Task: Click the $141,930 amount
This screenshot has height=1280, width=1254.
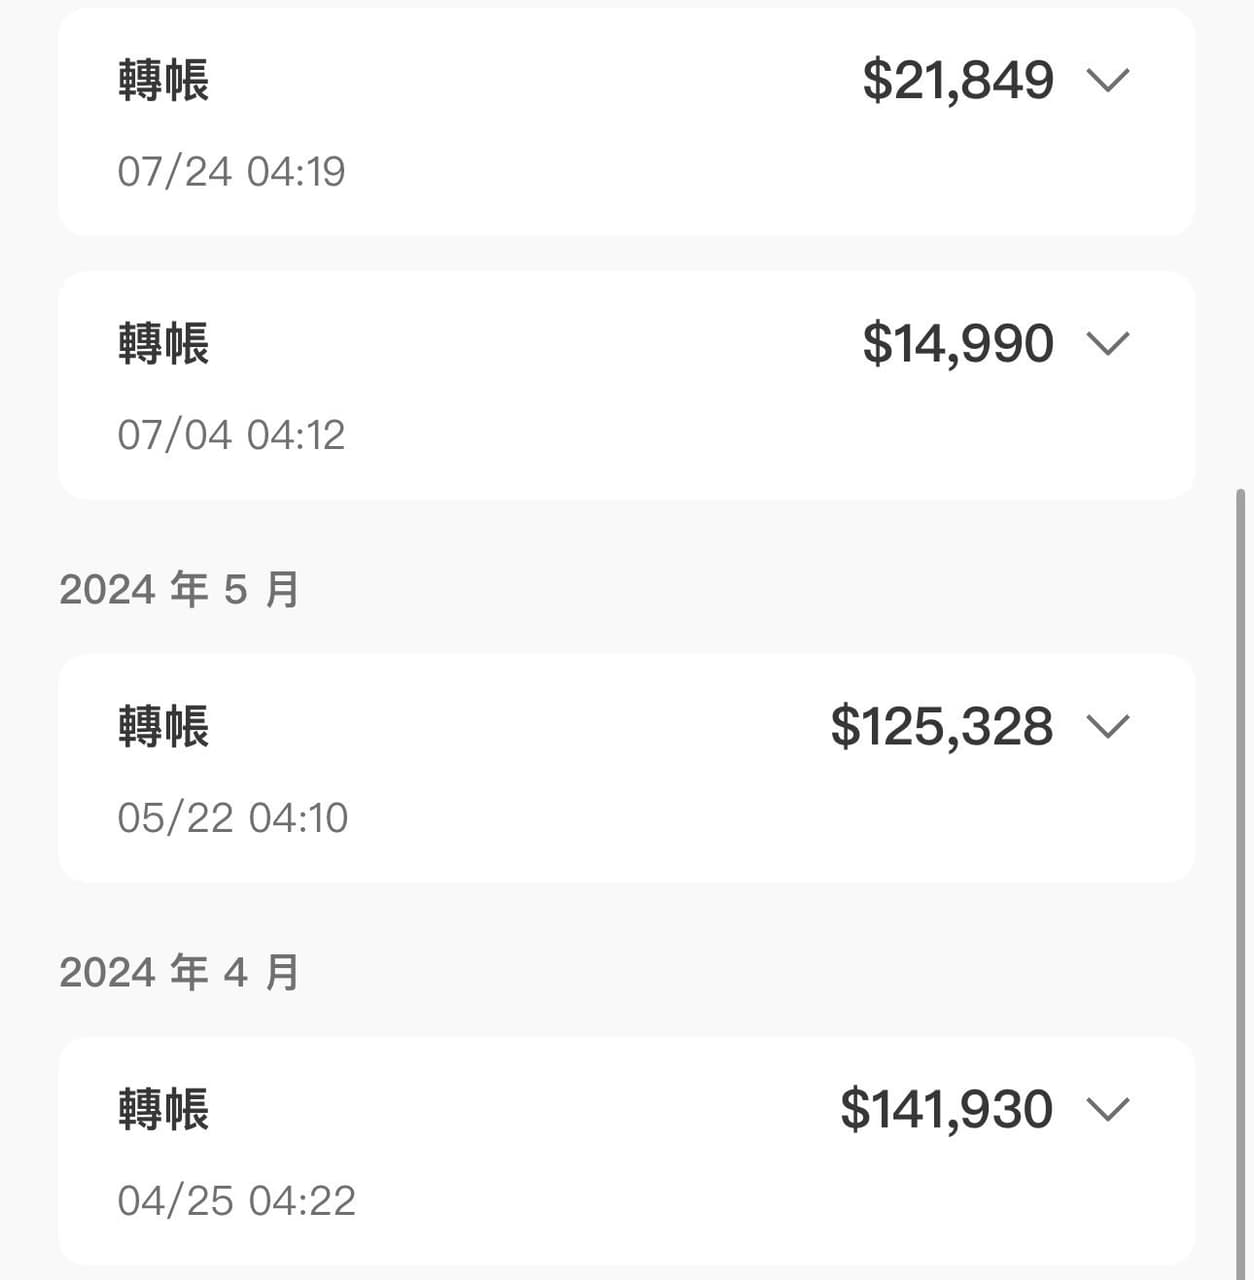Action: point(946,1109)
